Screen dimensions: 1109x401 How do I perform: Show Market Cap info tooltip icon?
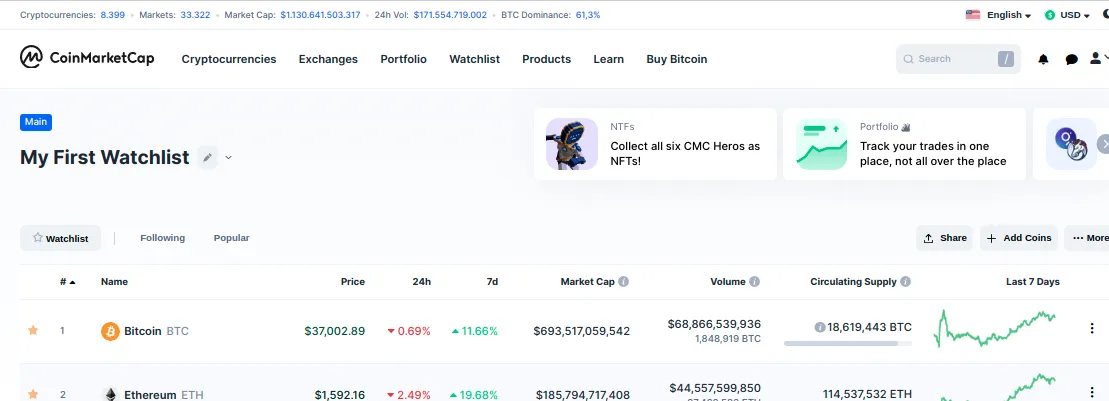(623, 281)
